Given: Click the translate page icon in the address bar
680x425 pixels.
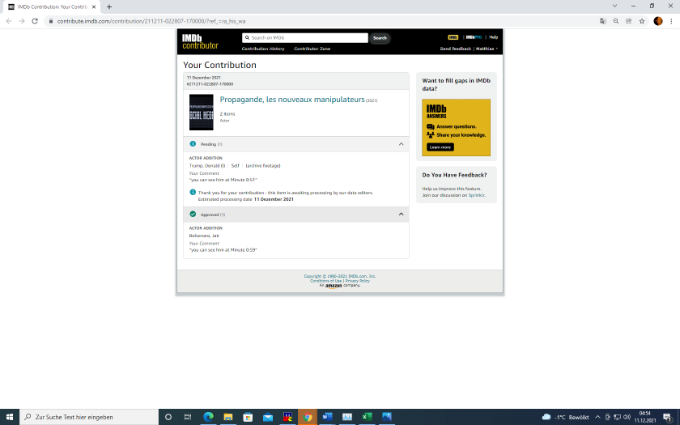Looking at the screenshot, I should click(603, 21).
